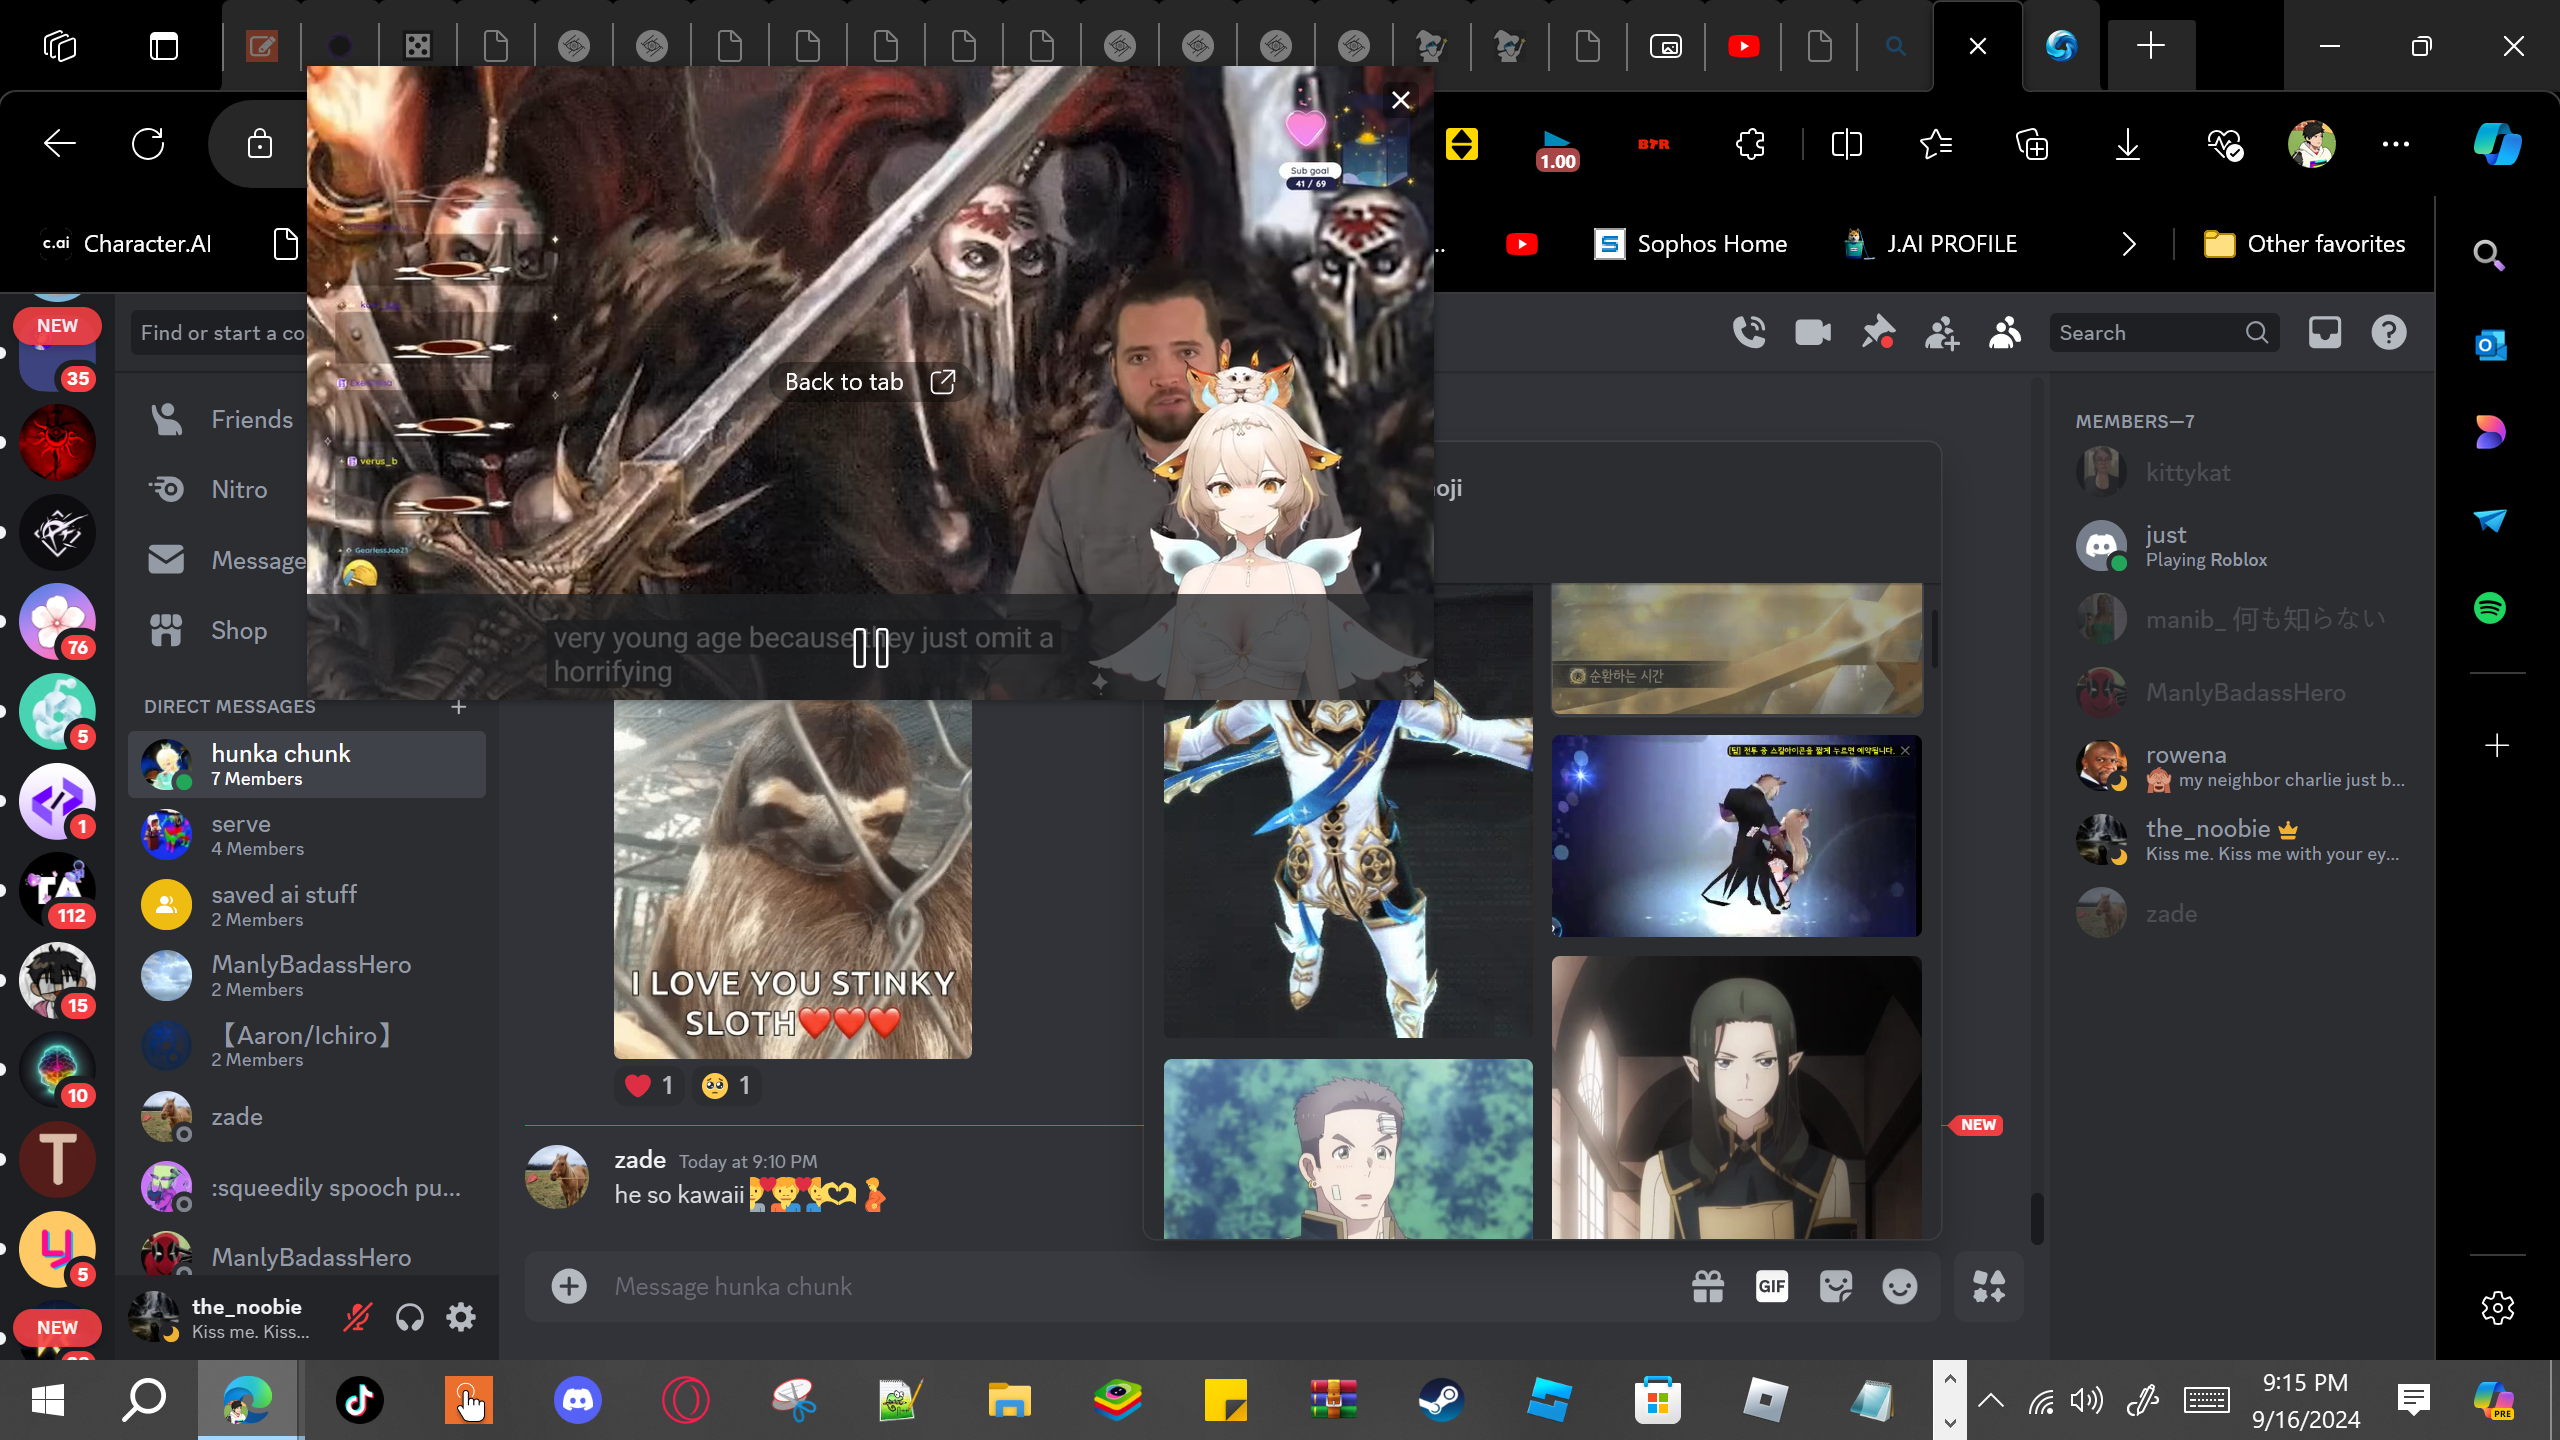
Task: Click just in the members list
Action: (x=2242, y=546)
